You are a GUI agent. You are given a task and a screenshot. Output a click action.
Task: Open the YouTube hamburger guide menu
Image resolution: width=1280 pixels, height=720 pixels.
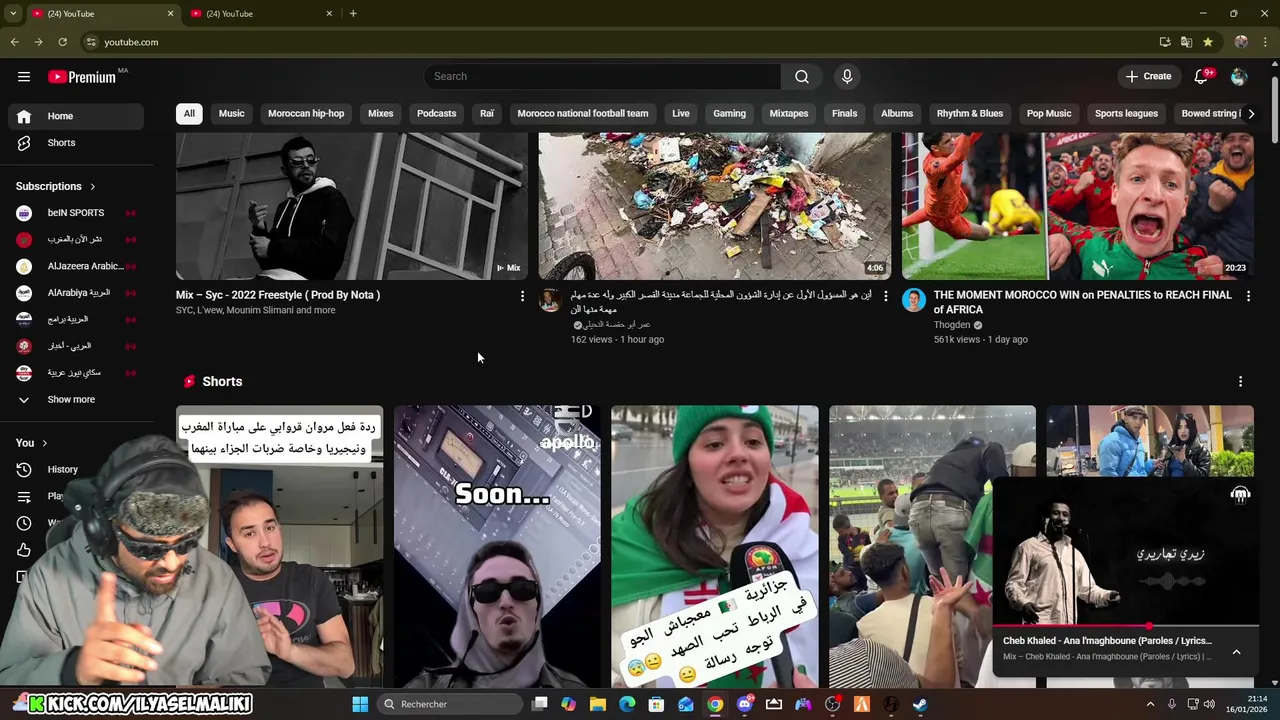coord(24,77)
